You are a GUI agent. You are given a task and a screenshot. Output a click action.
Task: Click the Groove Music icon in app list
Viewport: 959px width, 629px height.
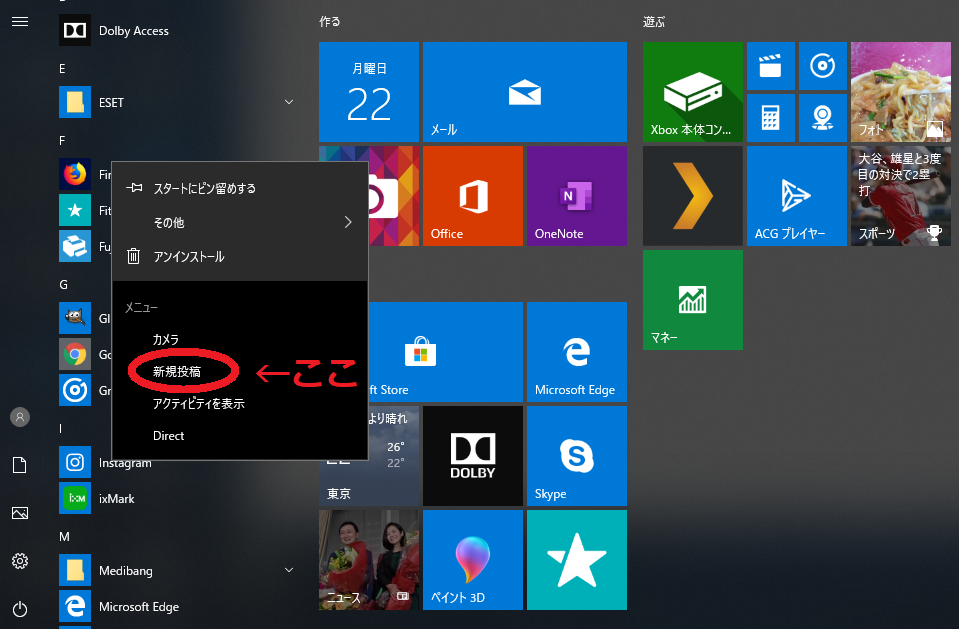75,390
